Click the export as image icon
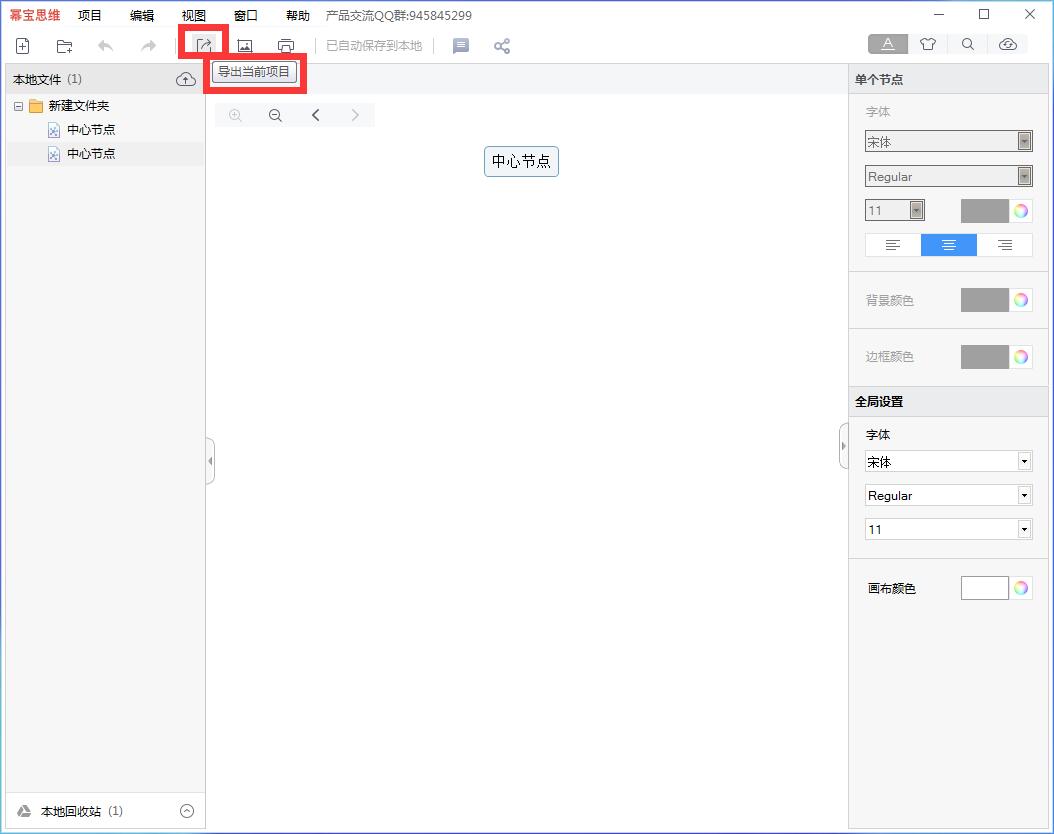Viewport: 1054px width, 834px height. (245, 46)
